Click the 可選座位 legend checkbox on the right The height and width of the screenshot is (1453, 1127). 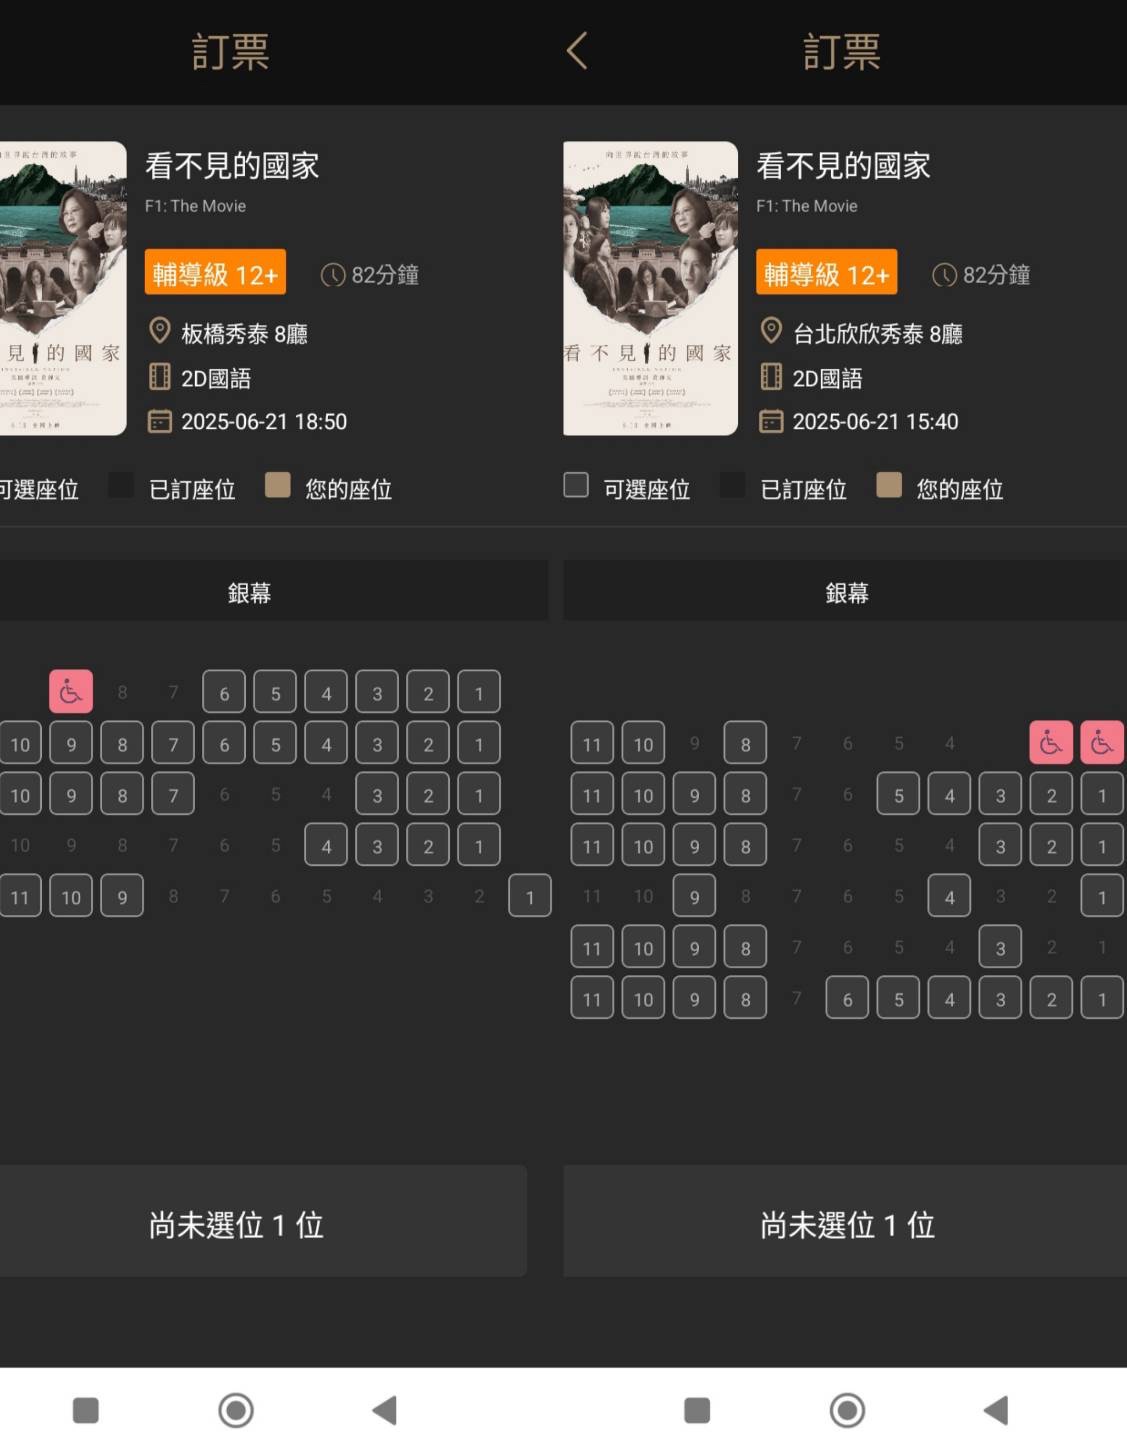(x=576, y=485)
